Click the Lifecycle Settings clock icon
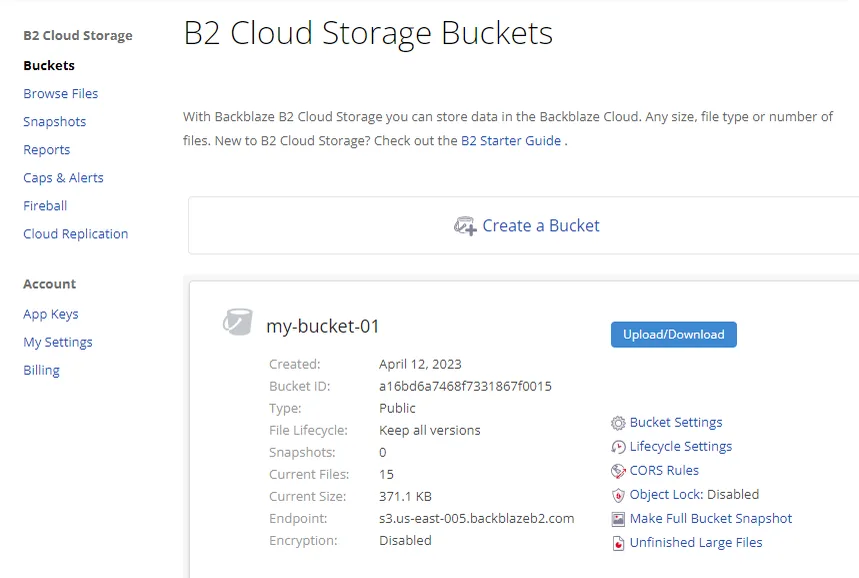 618,447
